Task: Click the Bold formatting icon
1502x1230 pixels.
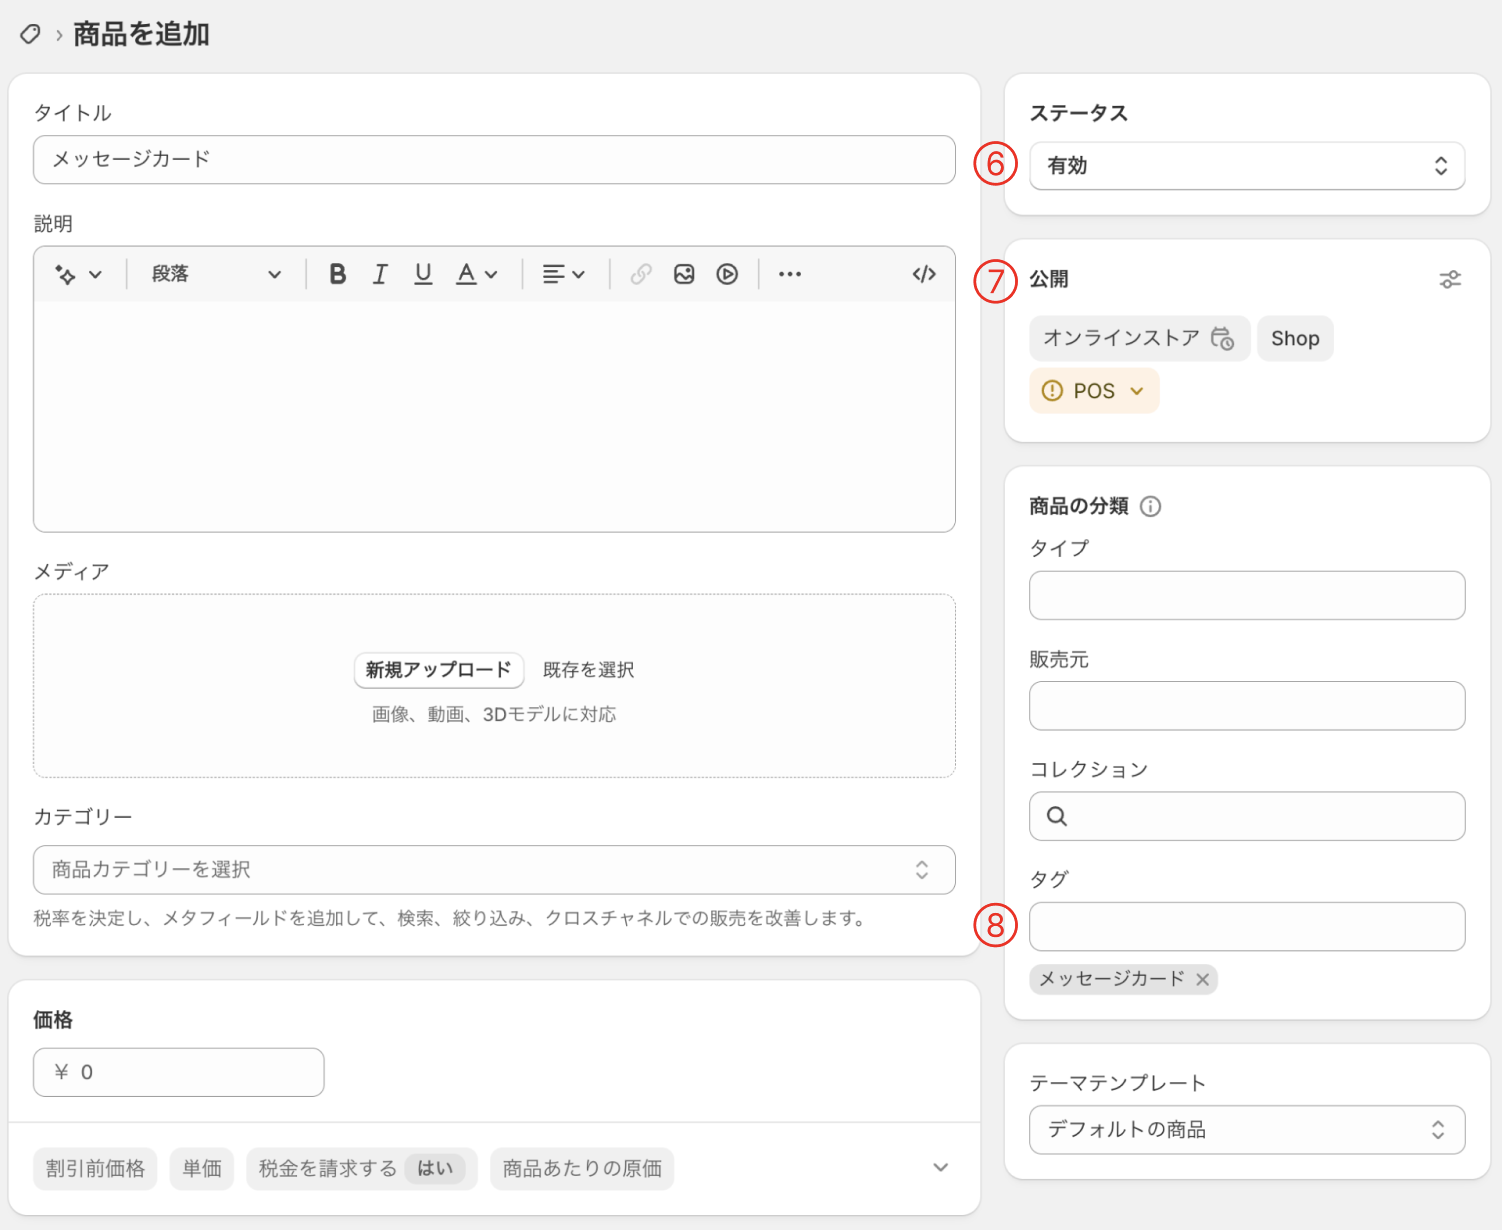Action: pyautogui.click(x=338, y=274)
